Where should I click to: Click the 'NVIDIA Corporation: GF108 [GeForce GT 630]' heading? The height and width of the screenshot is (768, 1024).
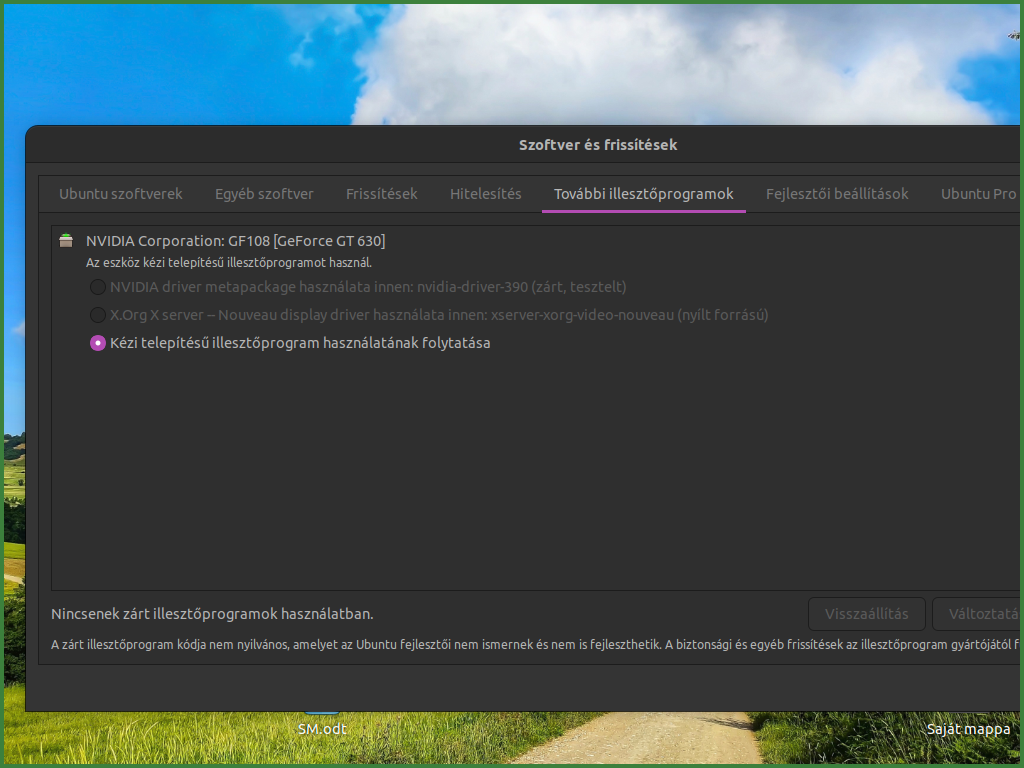(236, 241)
